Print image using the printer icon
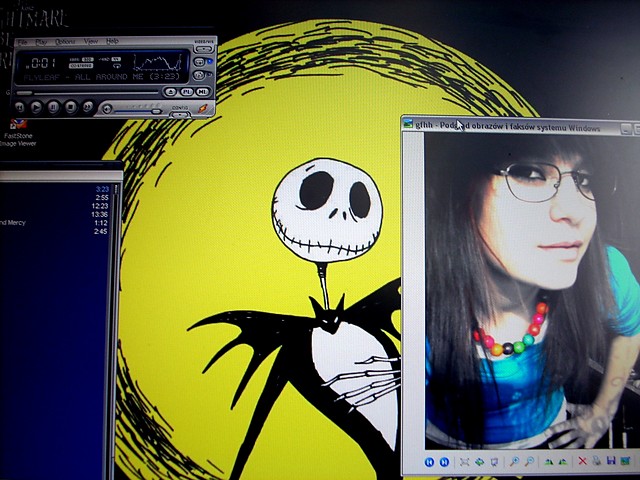Screen dimensions: 640x480 [x=597, y=461]
